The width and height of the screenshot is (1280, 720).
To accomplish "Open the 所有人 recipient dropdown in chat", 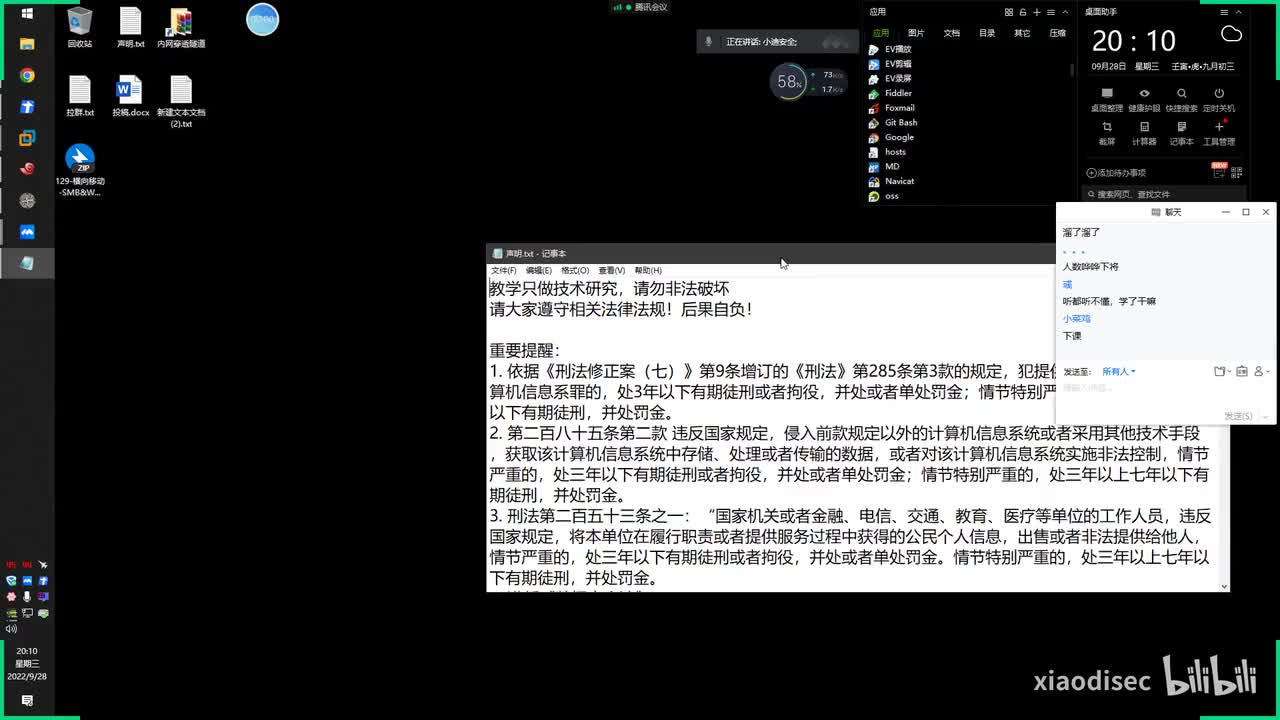I will pyautogui.click(x=1118, y=371).
